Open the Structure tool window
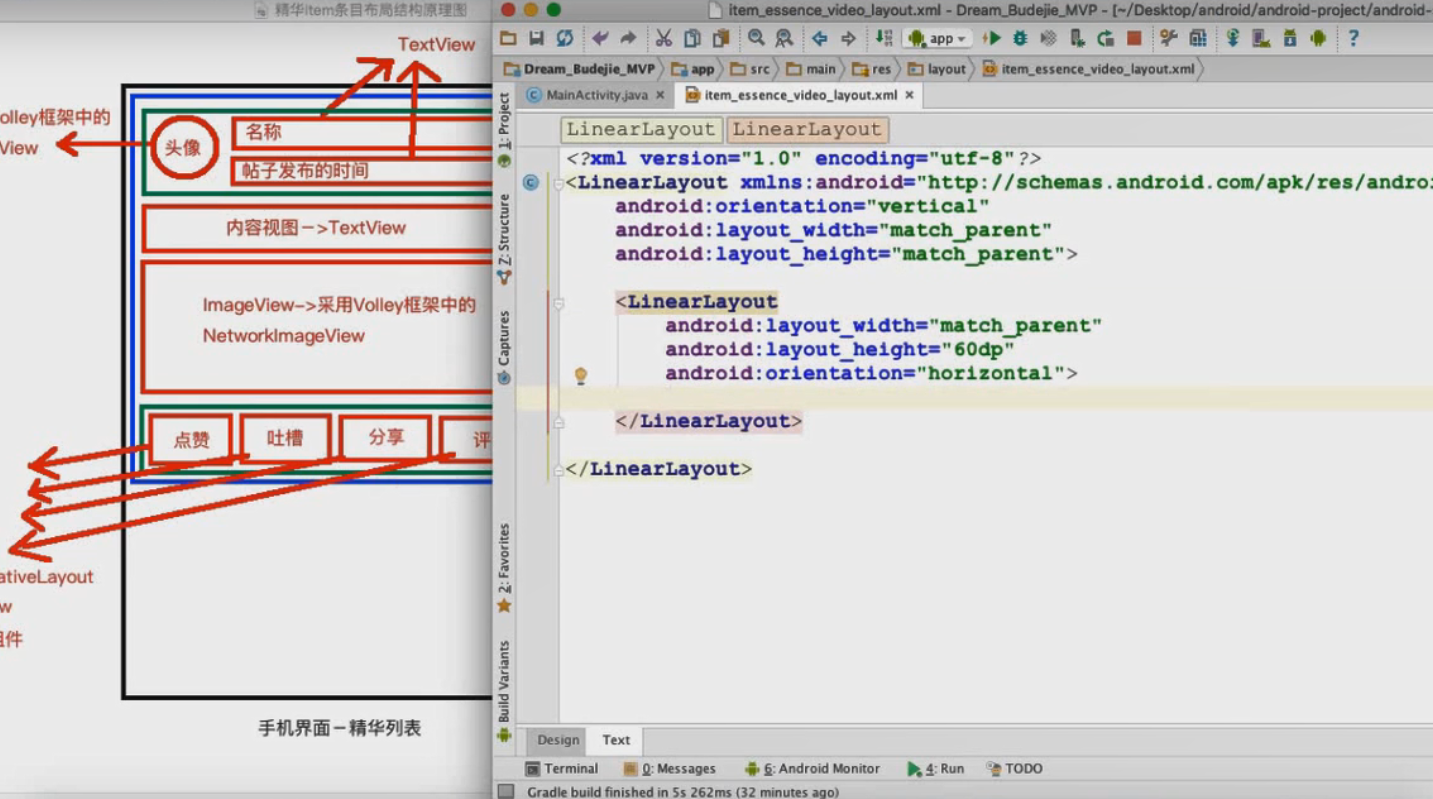 tap(504, 239)
